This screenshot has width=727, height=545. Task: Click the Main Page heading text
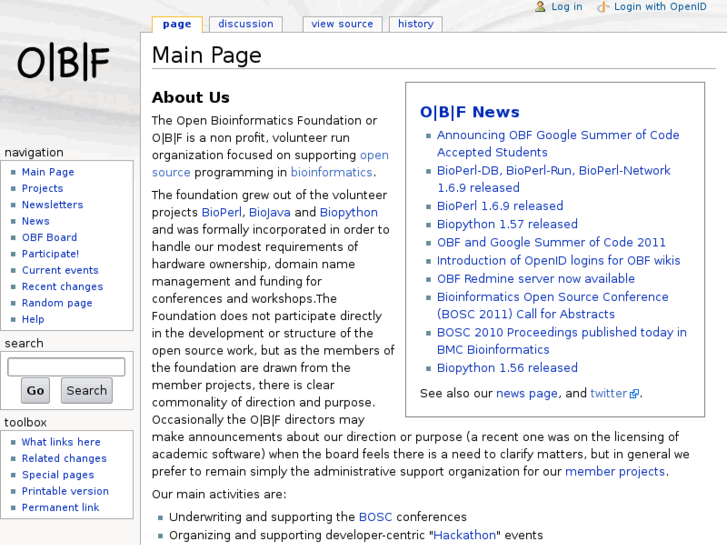point(207,55)
